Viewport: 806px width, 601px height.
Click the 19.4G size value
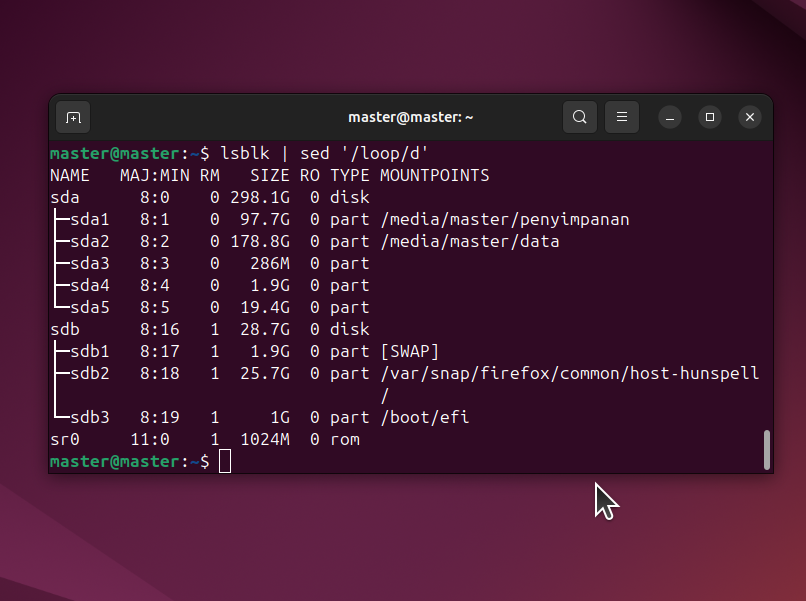coord(265,308)
